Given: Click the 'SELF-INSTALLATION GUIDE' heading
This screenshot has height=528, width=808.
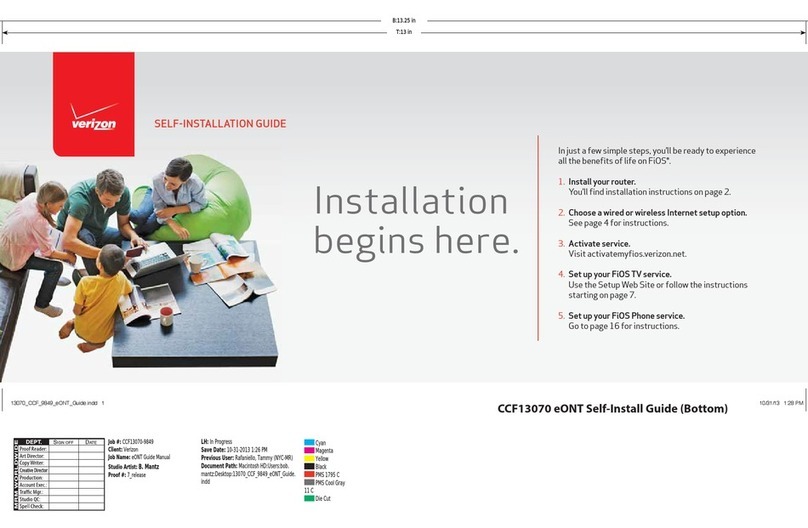Looking at the screenshot, I should tap(220, 124).
